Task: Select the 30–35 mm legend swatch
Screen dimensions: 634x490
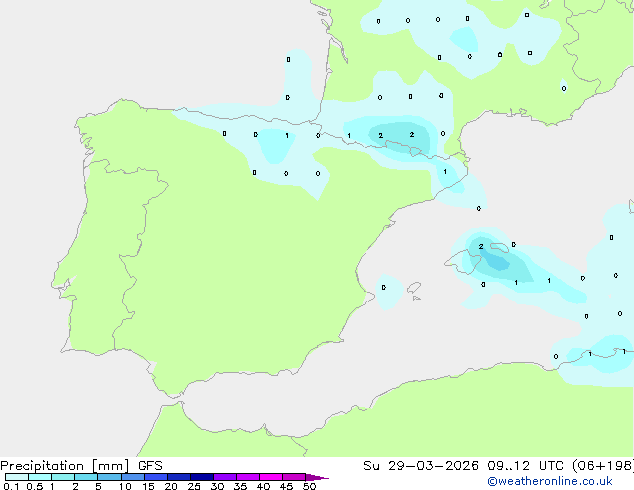Action: pyautogui.click(x=224, y=477)
